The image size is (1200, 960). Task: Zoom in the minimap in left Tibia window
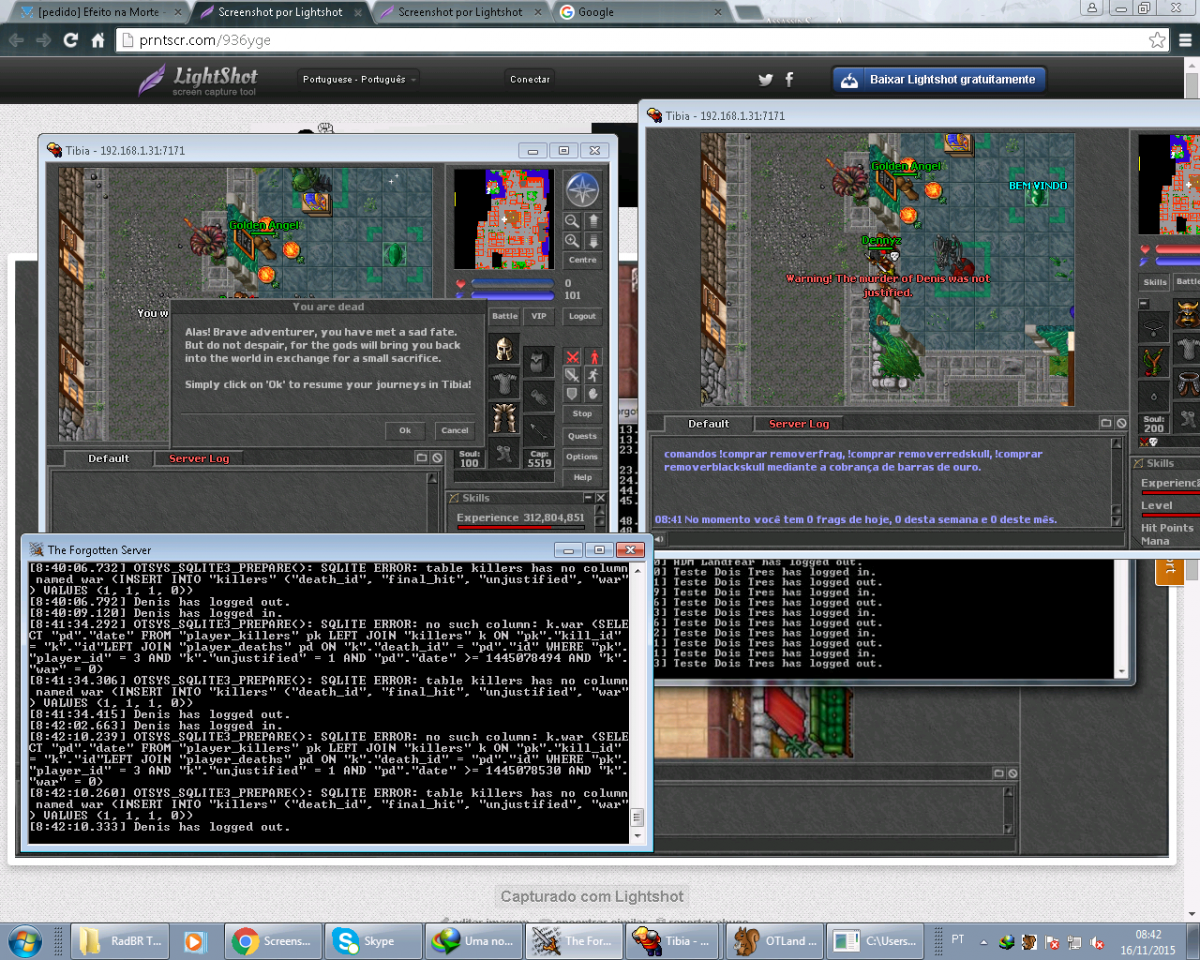tap(572, 241)
